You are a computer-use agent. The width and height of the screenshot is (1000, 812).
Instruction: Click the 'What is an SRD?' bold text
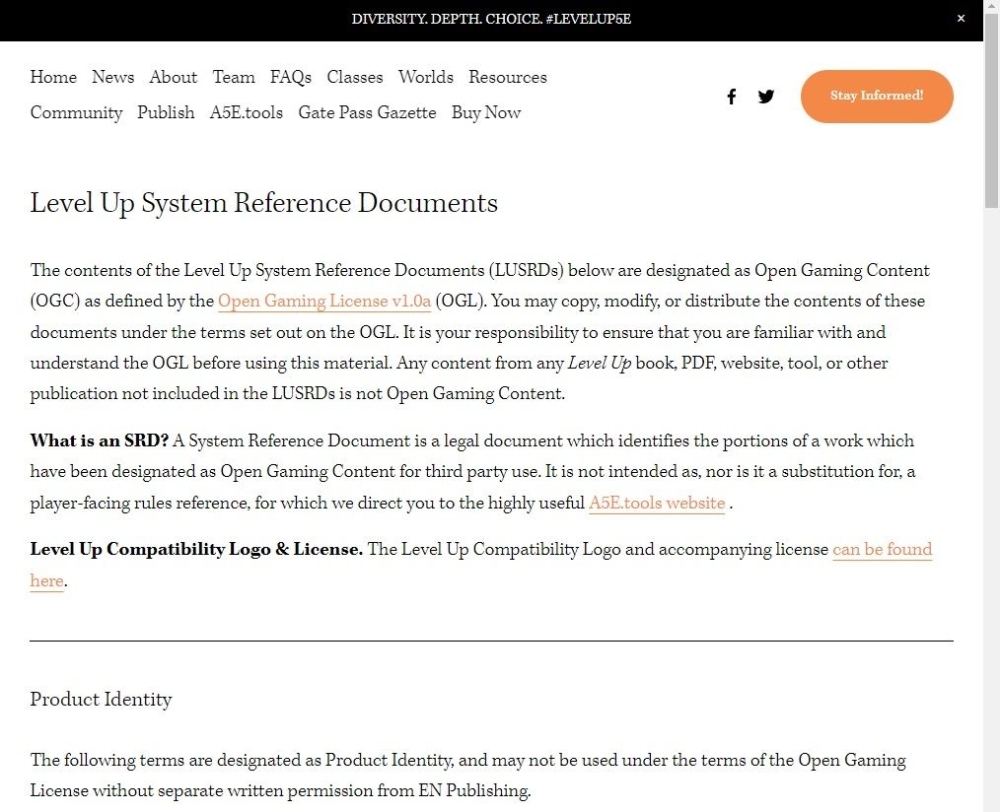coord(99,441)
